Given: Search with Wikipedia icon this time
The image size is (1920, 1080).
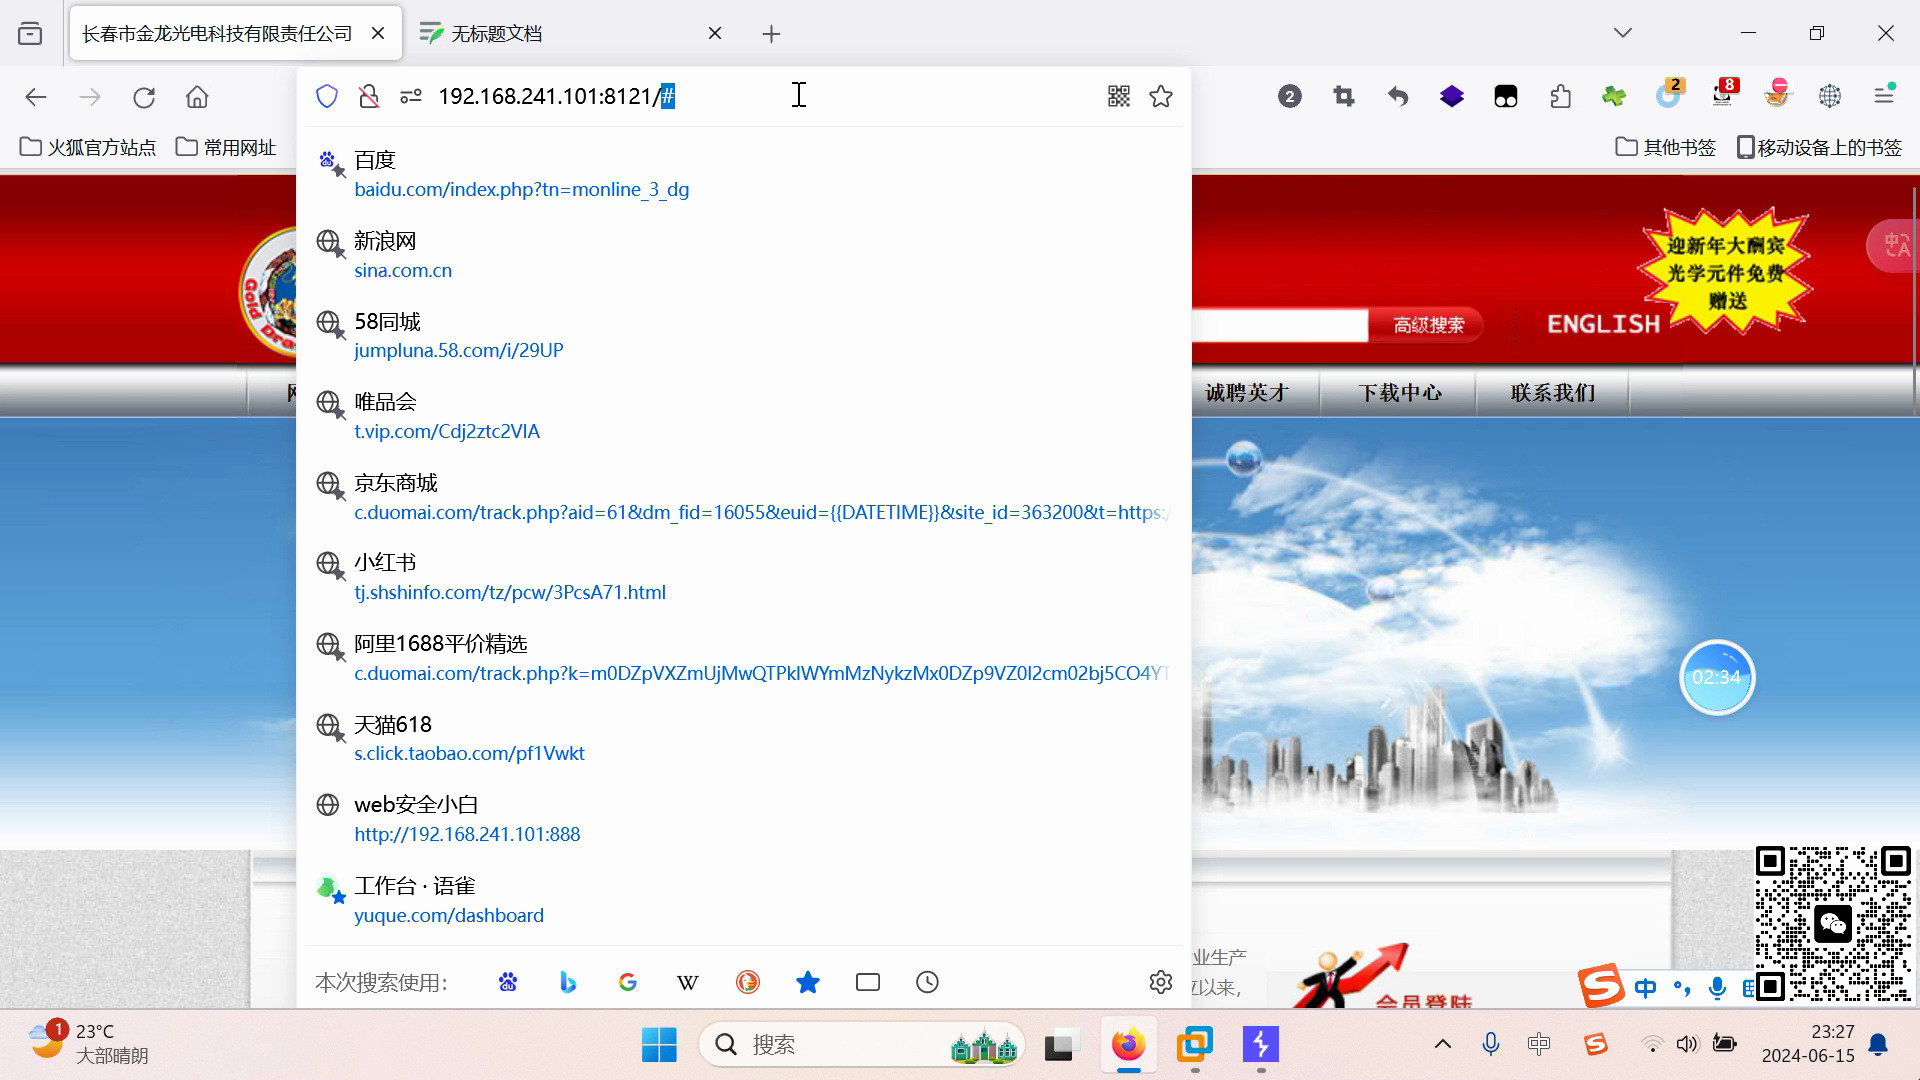Looking at the screenshot, I should click(x=688, y=982).
